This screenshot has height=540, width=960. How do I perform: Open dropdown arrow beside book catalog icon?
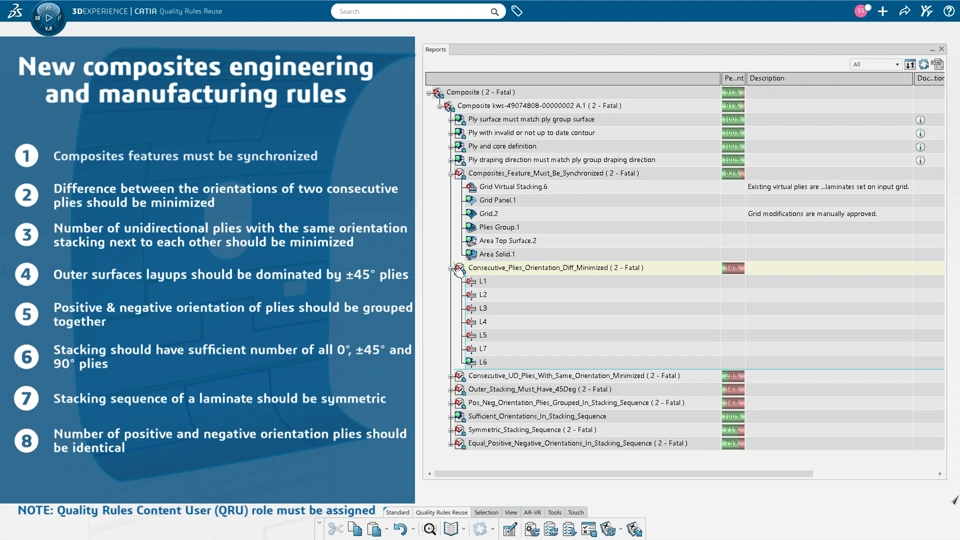(463, 530)
